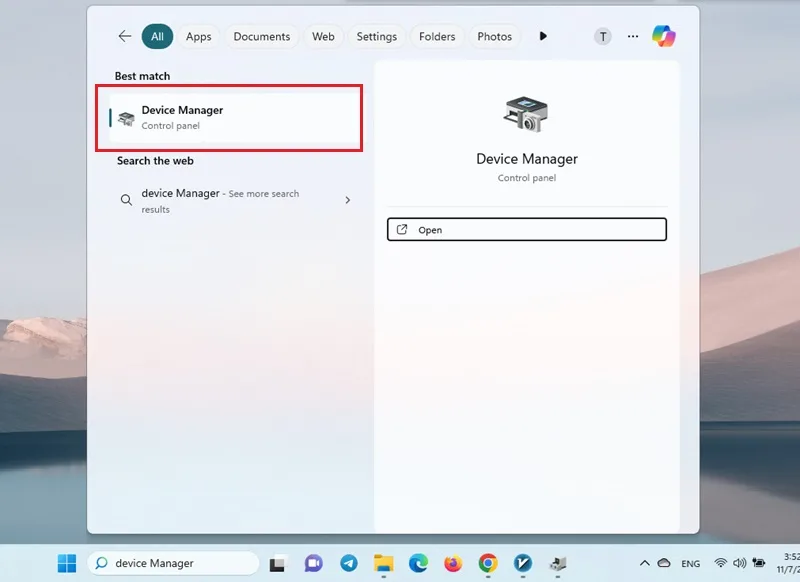Image resolution: width=800 pixels, height=582 pixels.
Task: Expand the web result chevron arrow
Action: 347,200
